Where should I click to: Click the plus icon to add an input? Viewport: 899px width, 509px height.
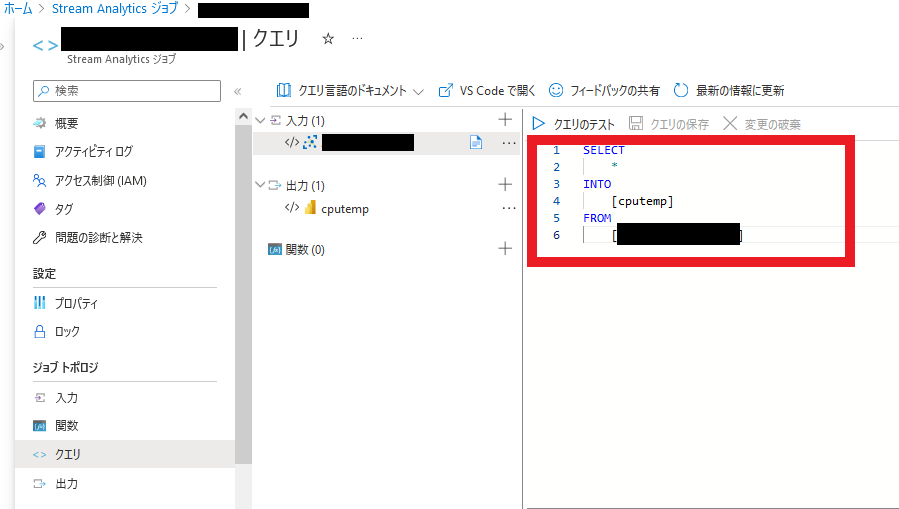click(x=505, y=120)
